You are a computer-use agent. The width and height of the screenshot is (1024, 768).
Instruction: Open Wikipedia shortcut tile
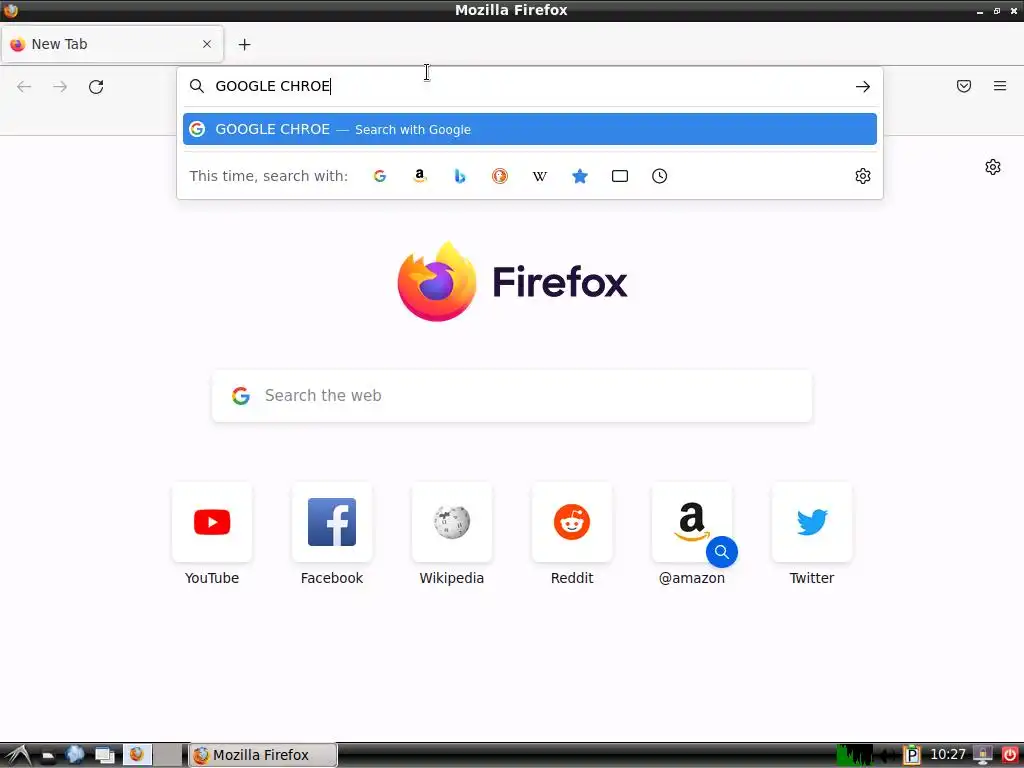tap(452, 522)
